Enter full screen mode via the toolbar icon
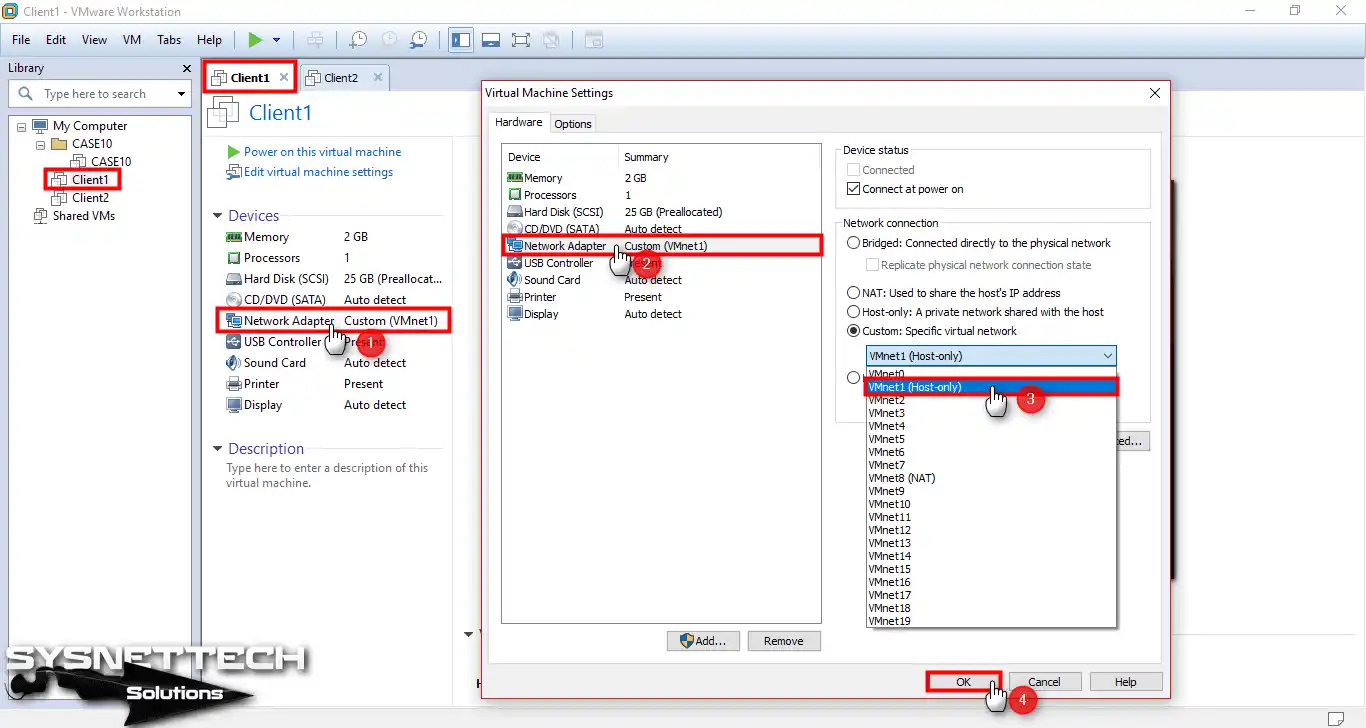The width and height of the screenshot is (1366, 728). click(x=521, y=40)
